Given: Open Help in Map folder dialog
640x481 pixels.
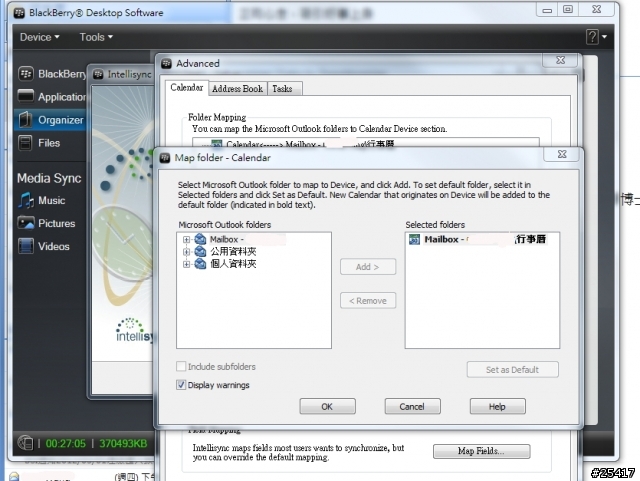Looking at the screenshot, I should 498,406.
